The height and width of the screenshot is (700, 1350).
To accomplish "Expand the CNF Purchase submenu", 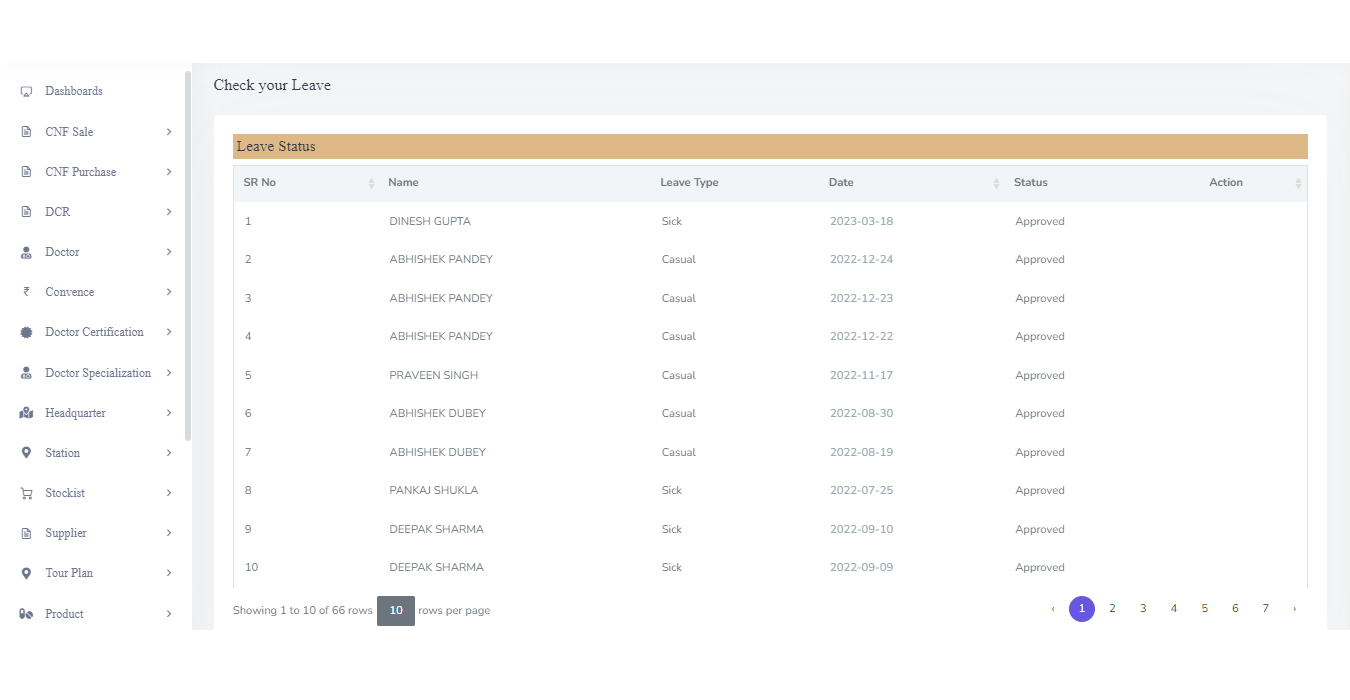I will click(x=168, y=171).
